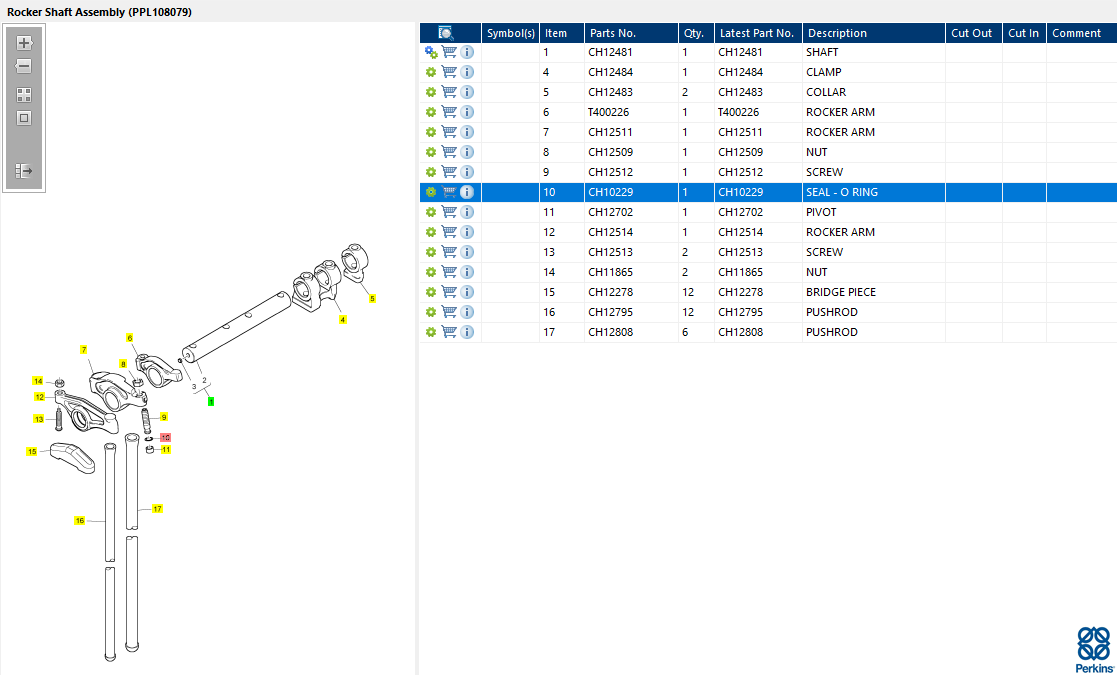Select highlighted callout 10 on the diagram

165,437
